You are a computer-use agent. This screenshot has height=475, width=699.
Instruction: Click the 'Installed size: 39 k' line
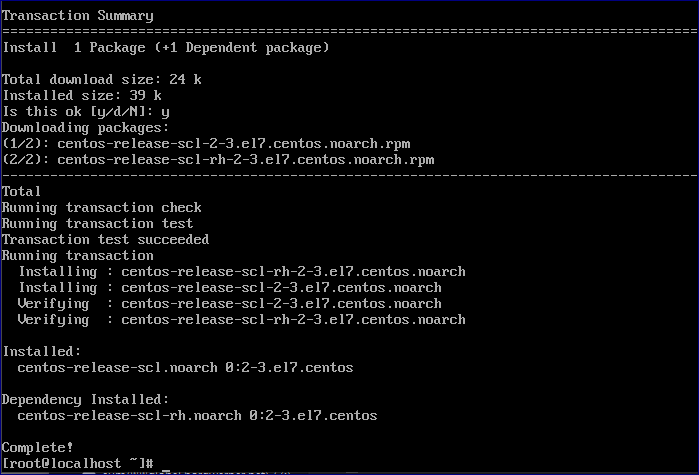[82, 96]
